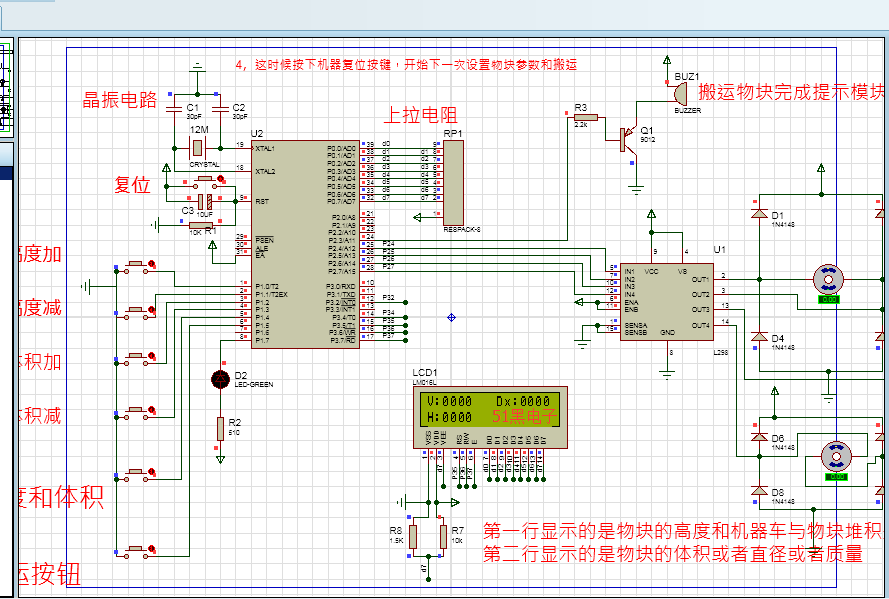Screen dimensions: 889x599
Task: Select capacitor C3 10UF
Action: pos(205,201)
